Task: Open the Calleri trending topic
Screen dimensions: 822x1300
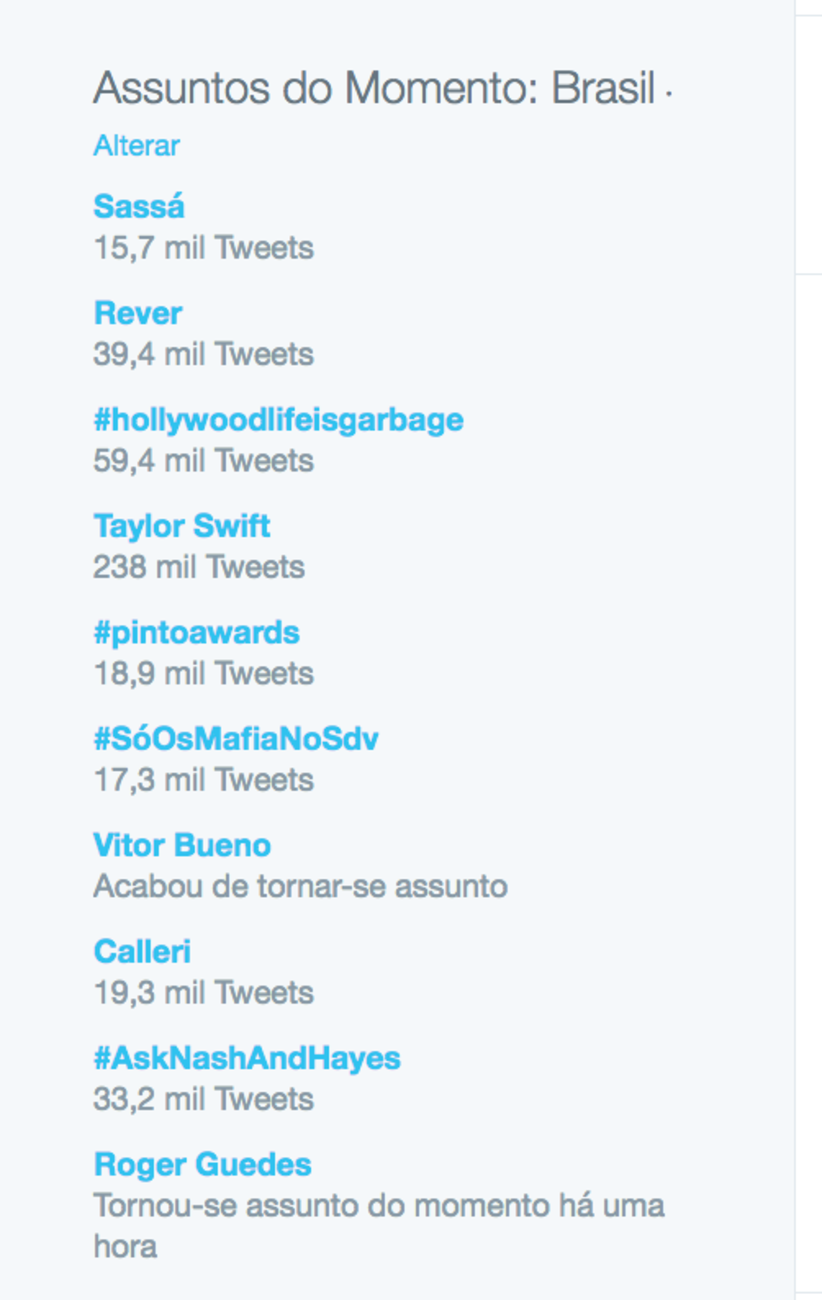Action: click(142, 951)
